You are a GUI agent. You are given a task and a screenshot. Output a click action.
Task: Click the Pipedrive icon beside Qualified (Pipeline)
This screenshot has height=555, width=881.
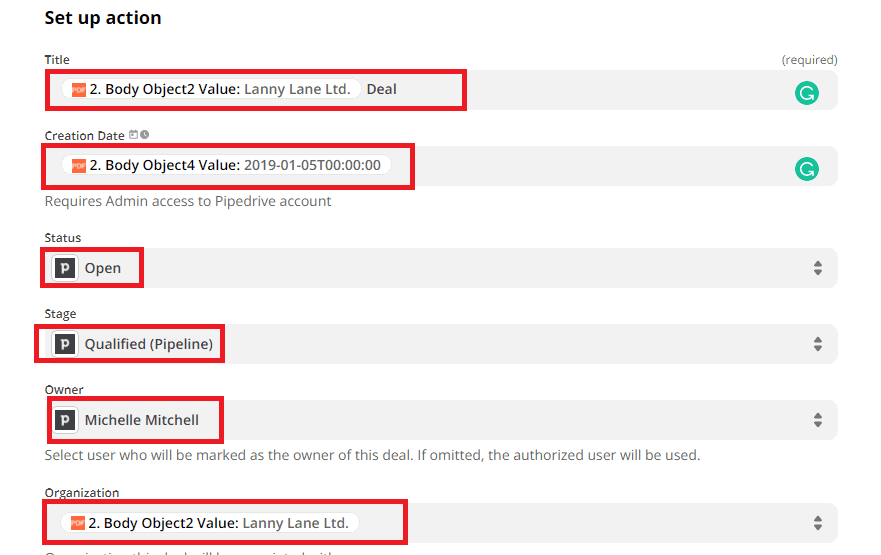[65, 344]
